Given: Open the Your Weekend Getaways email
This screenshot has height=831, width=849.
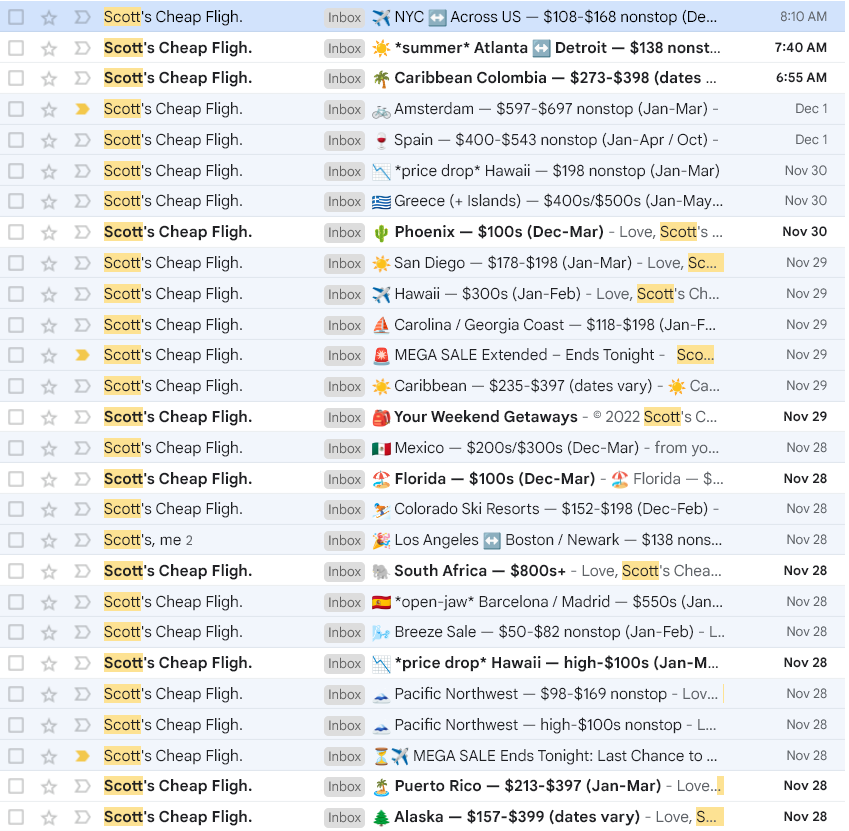Looking at the screenshot, I should click(x=422, y=417).
